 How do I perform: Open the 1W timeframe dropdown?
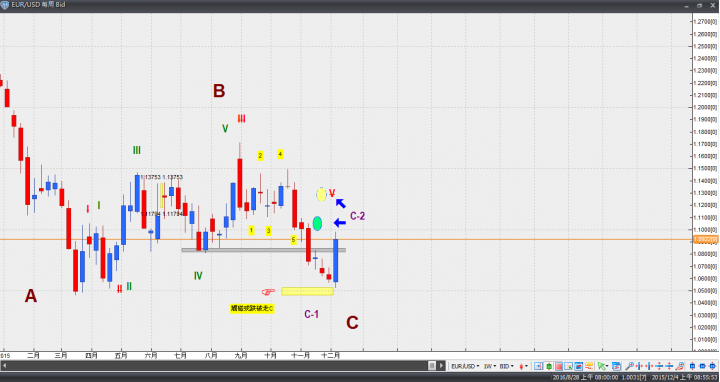coord(490,366)
